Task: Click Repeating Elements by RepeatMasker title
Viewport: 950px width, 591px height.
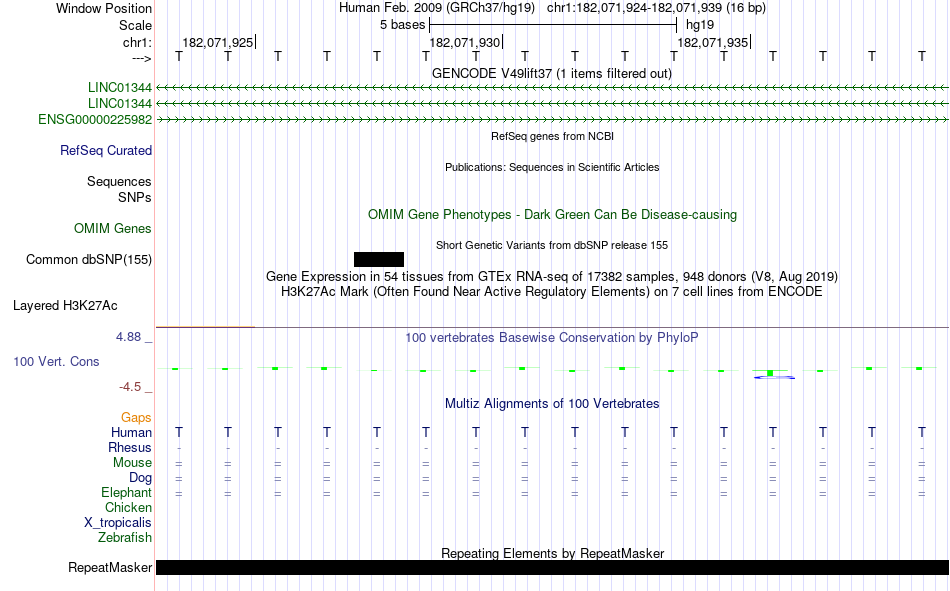Action: coord(552,553)
